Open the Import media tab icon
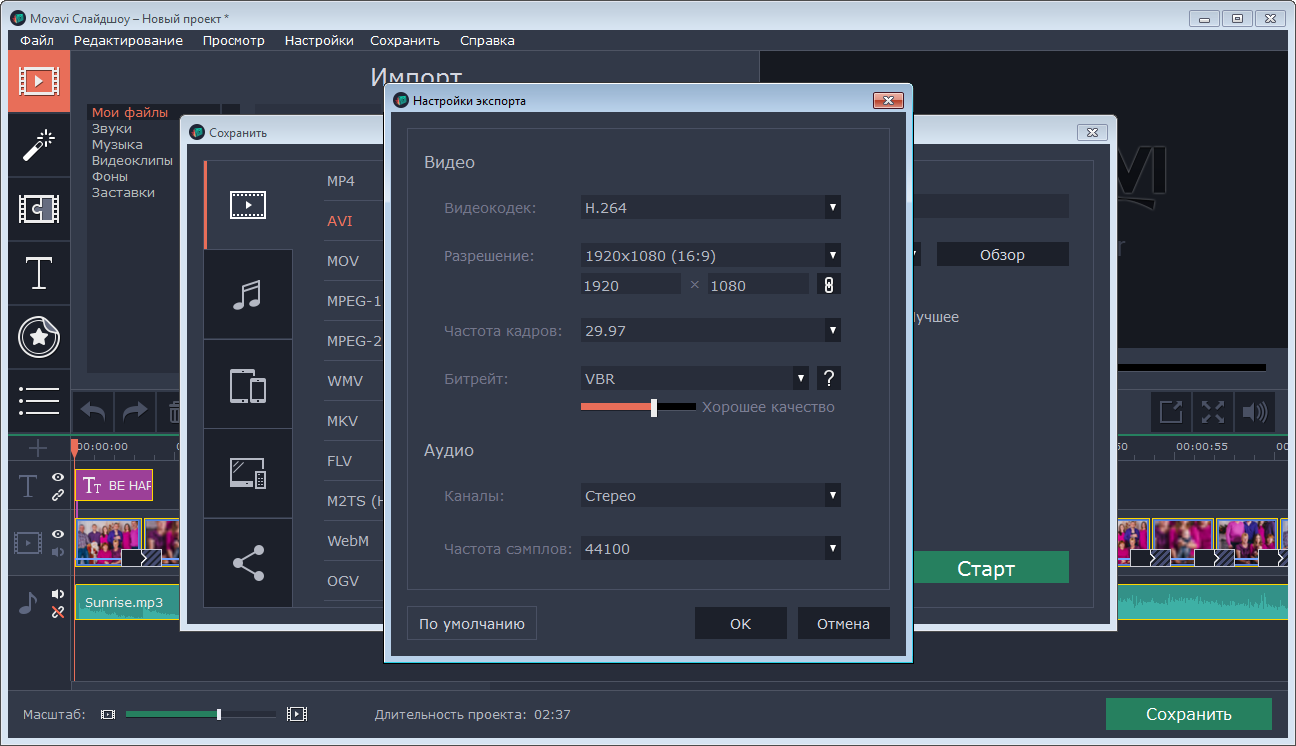Screen dimensions: 1296x746 (39, 81)
